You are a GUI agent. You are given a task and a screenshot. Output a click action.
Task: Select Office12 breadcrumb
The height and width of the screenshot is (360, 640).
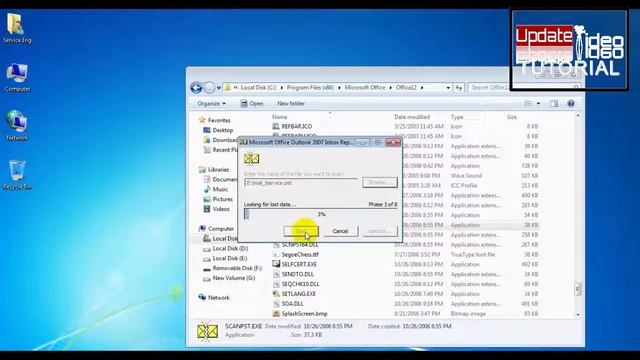pos(406,88)
